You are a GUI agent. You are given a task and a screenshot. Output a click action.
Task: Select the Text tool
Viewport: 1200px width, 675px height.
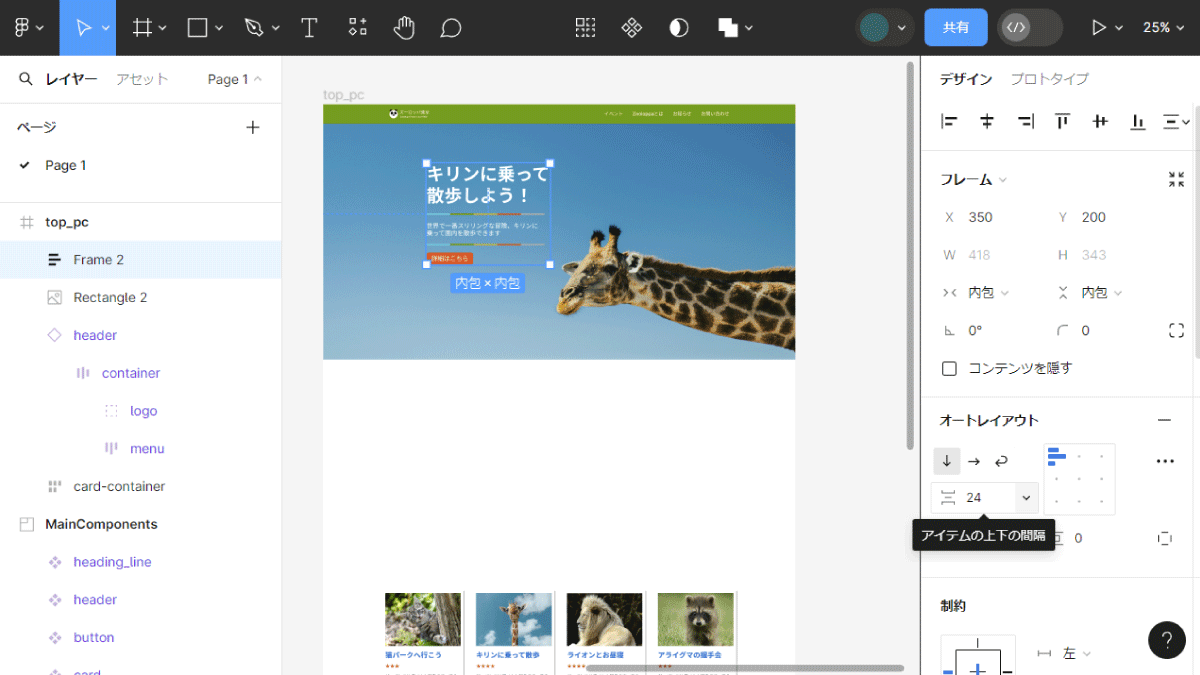[310, 28]
